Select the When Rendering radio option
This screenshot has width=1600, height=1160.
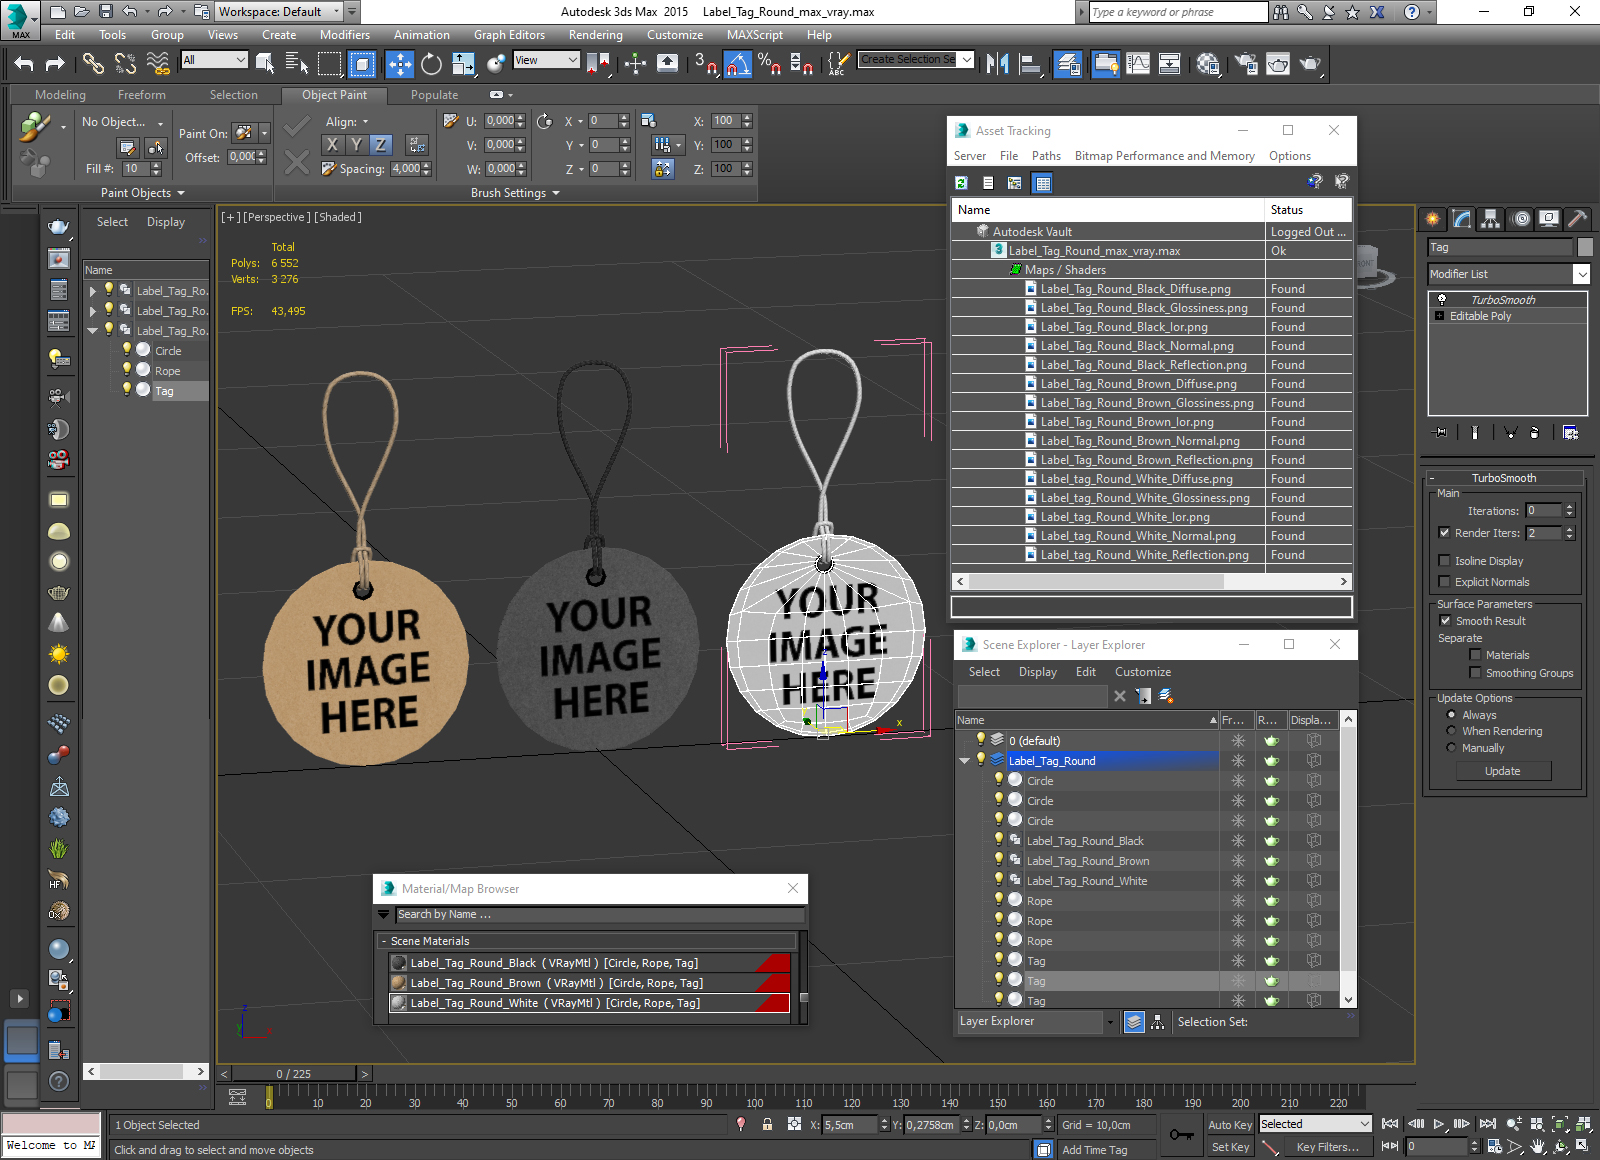point(1451,731)
